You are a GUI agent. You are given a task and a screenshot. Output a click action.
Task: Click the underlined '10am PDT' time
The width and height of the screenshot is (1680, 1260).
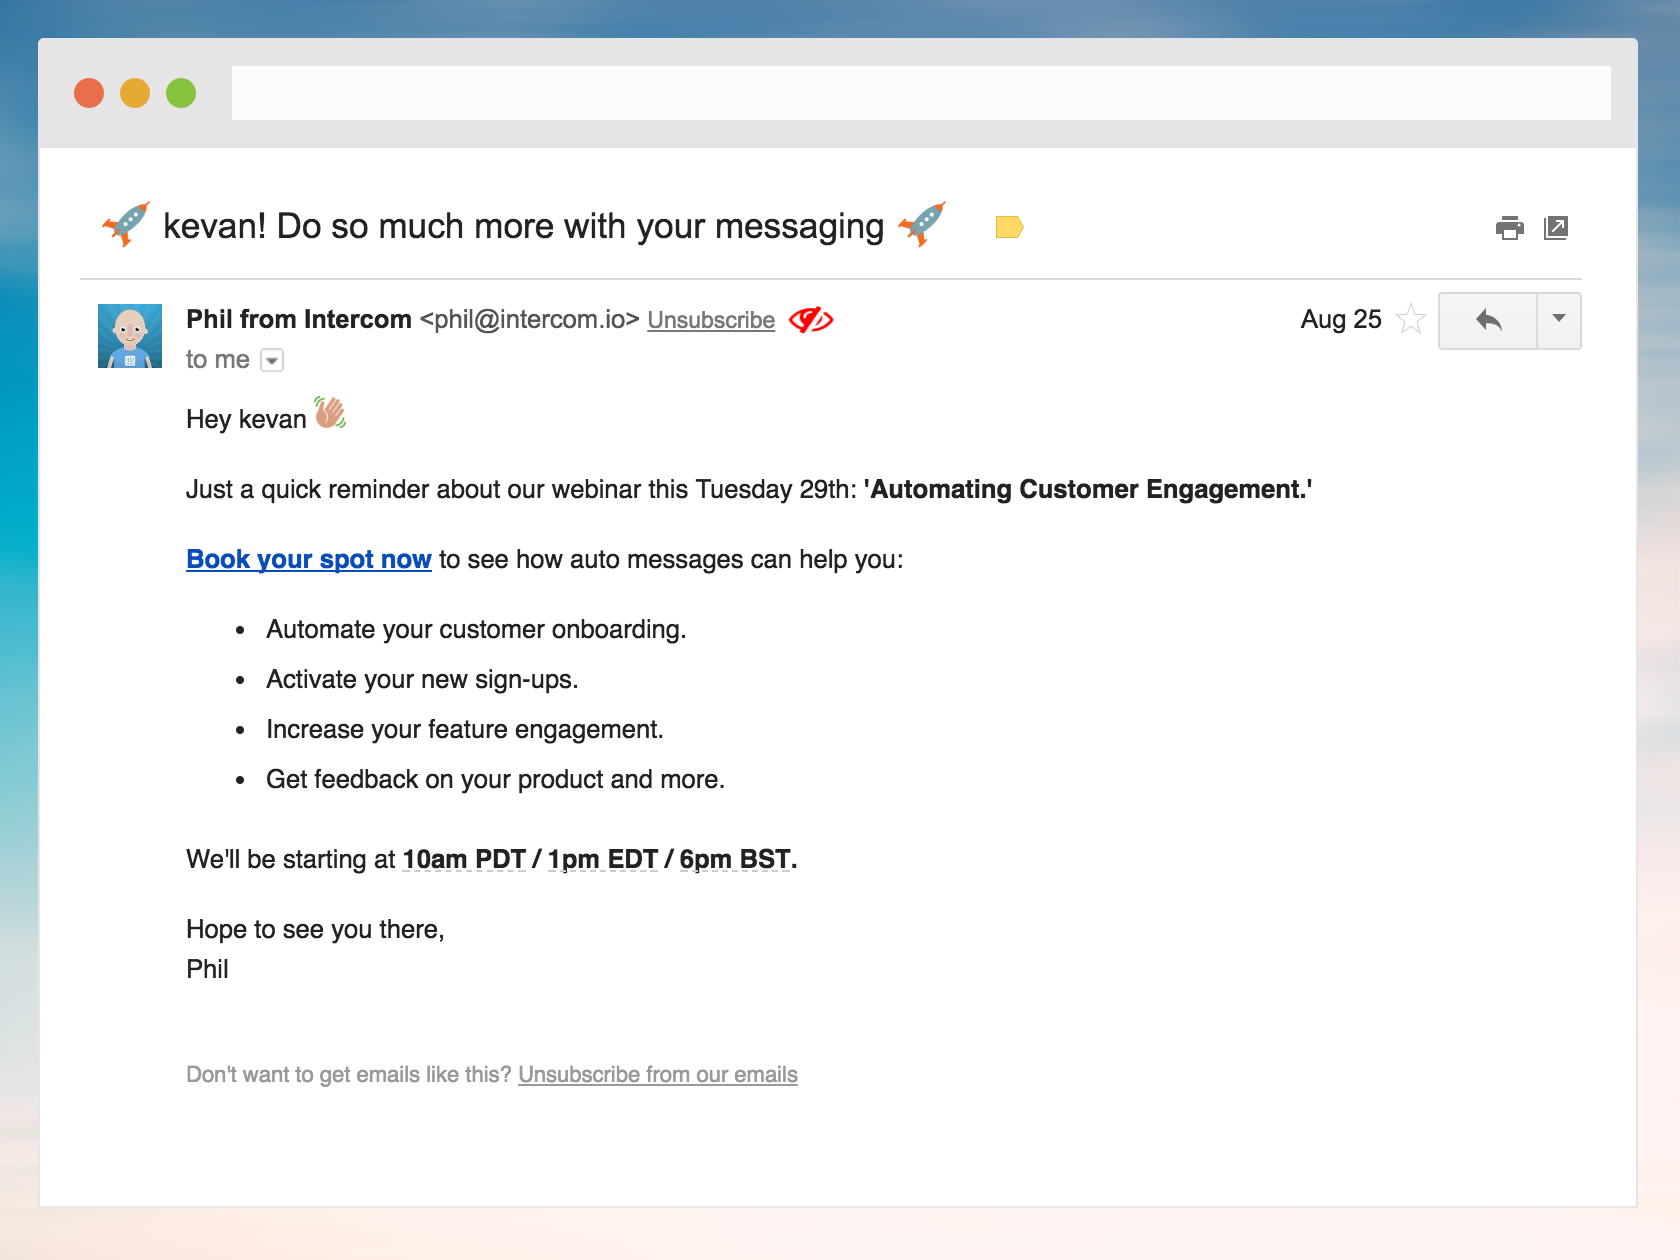[463, 858]
